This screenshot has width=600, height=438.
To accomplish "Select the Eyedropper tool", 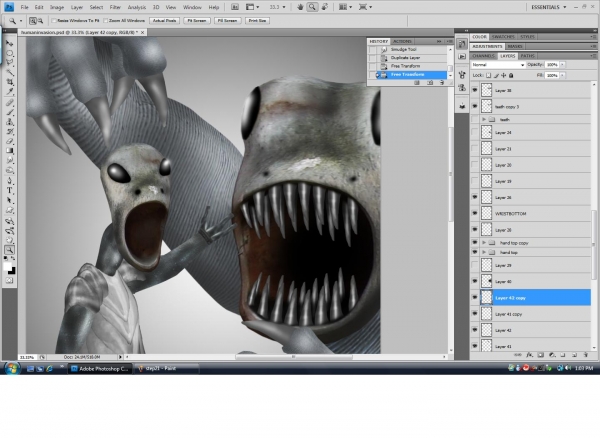I will [10, 91].
